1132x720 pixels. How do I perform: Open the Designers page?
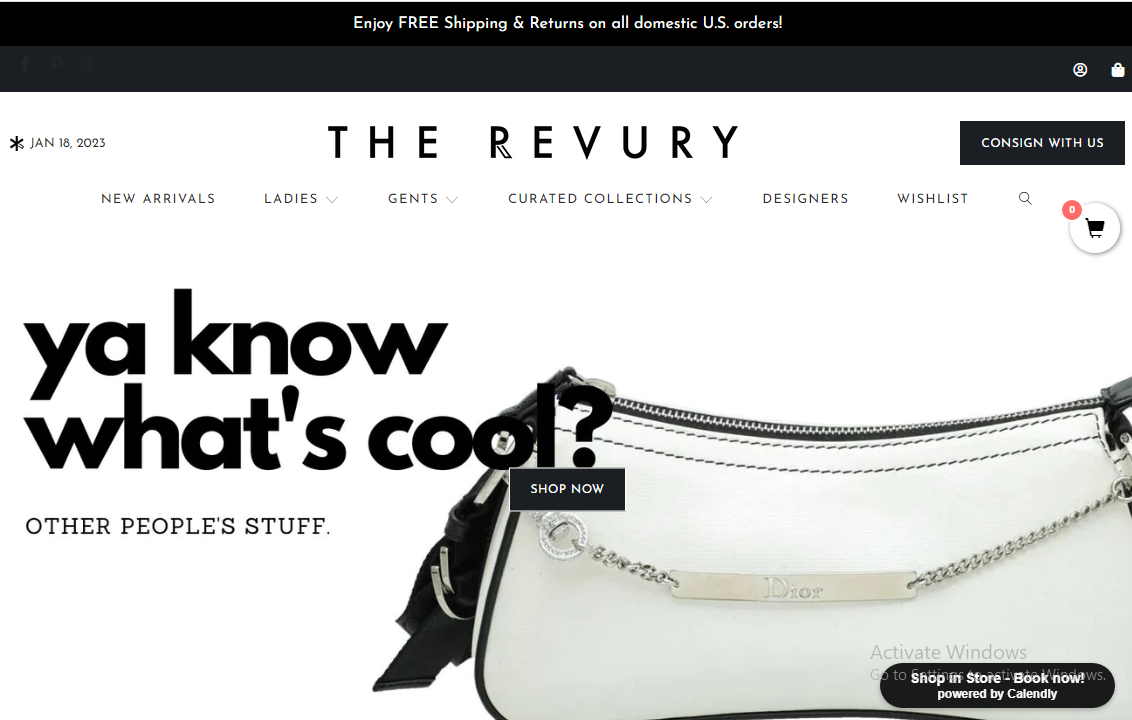806,199
